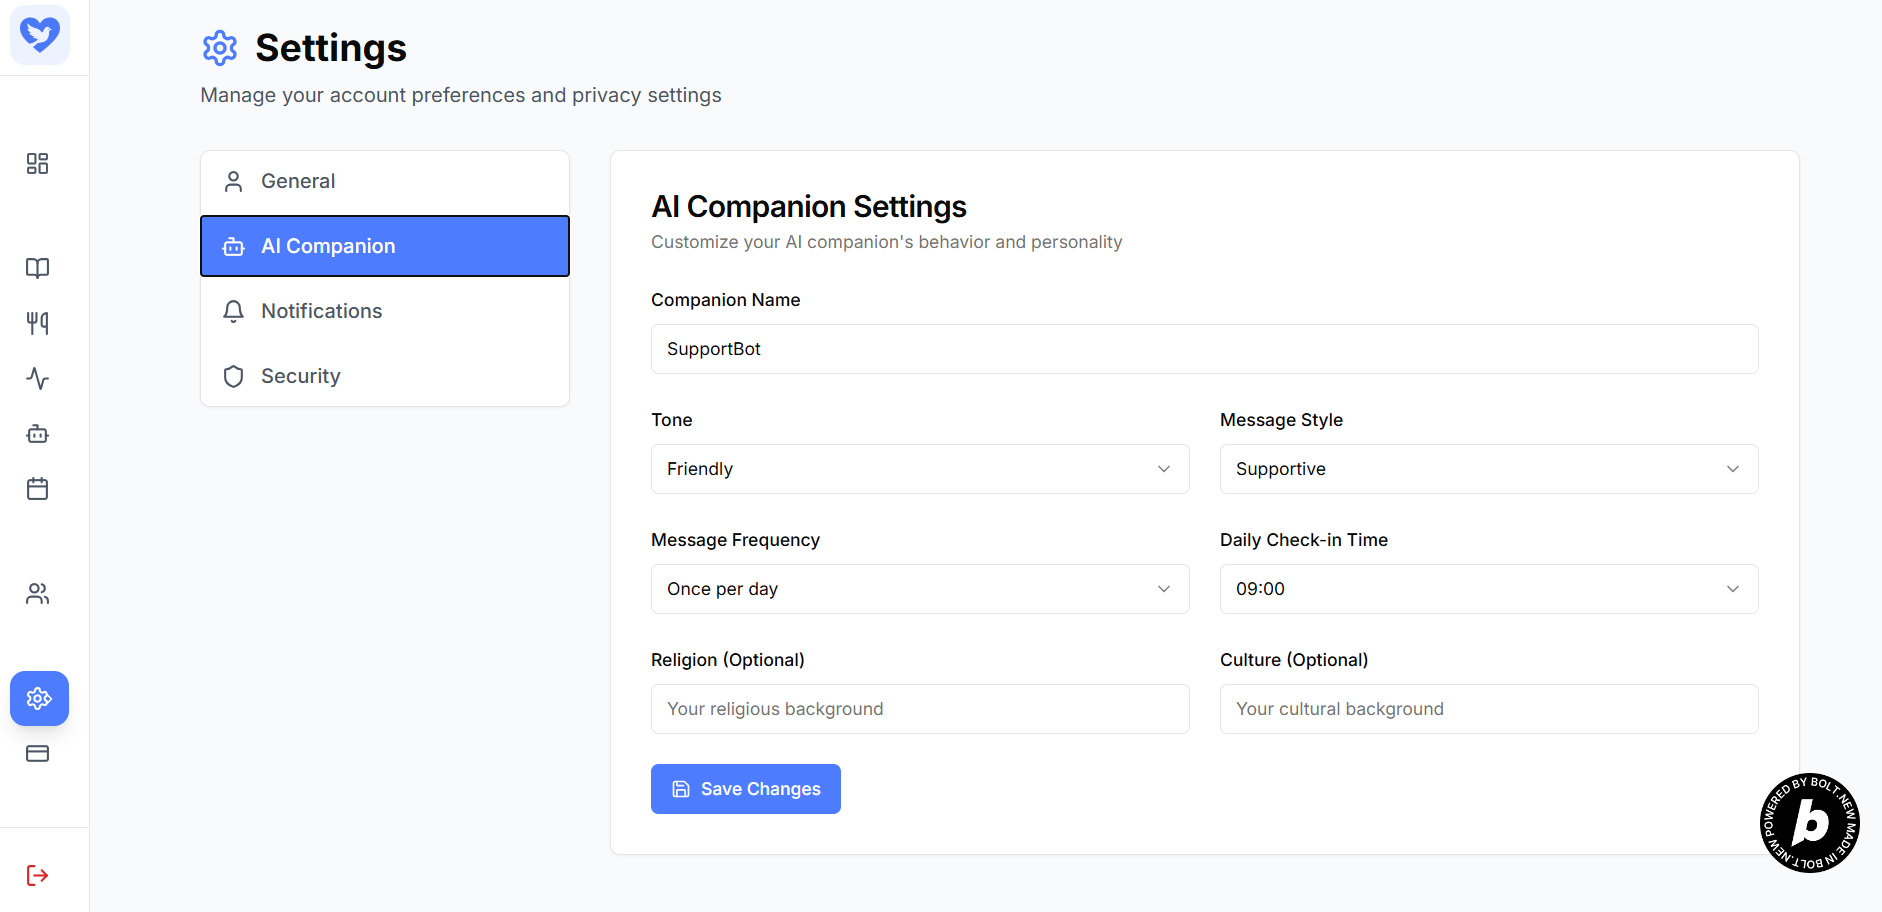Viewport: 1882px width, 912px height.
Task: Click the red logout icon
Action: pos(38,876)
